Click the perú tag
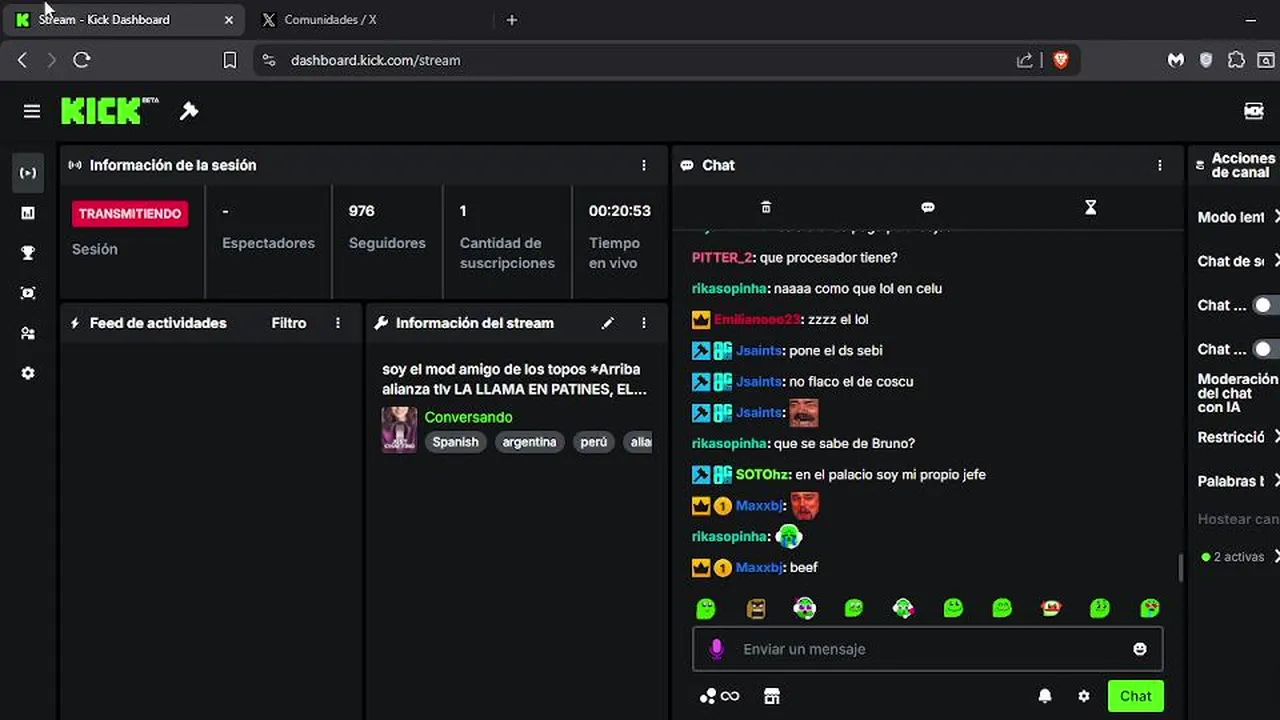This screenshot has width=1280, height=720. pos(594,442)
